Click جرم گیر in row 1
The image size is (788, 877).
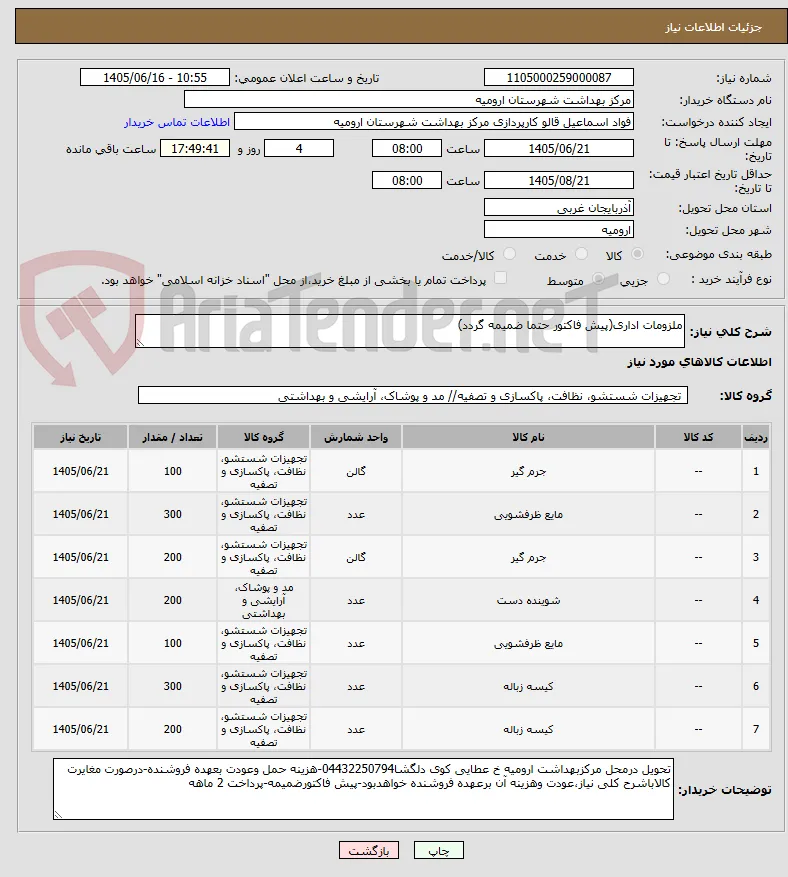(528, 471)
